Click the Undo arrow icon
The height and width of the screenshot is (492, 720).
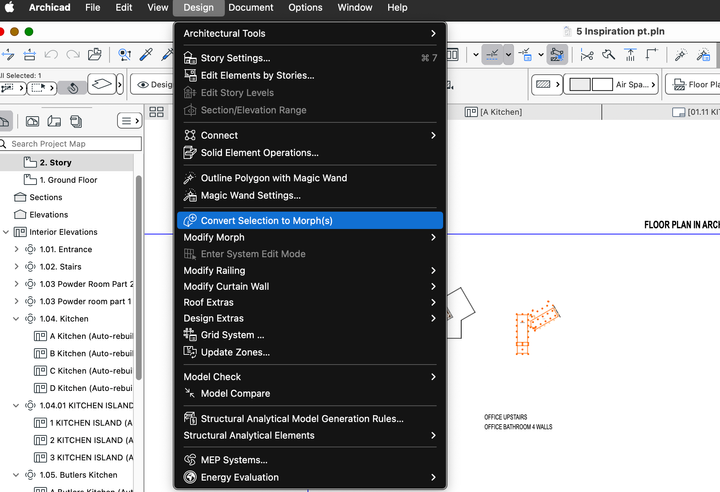[51, 55]
